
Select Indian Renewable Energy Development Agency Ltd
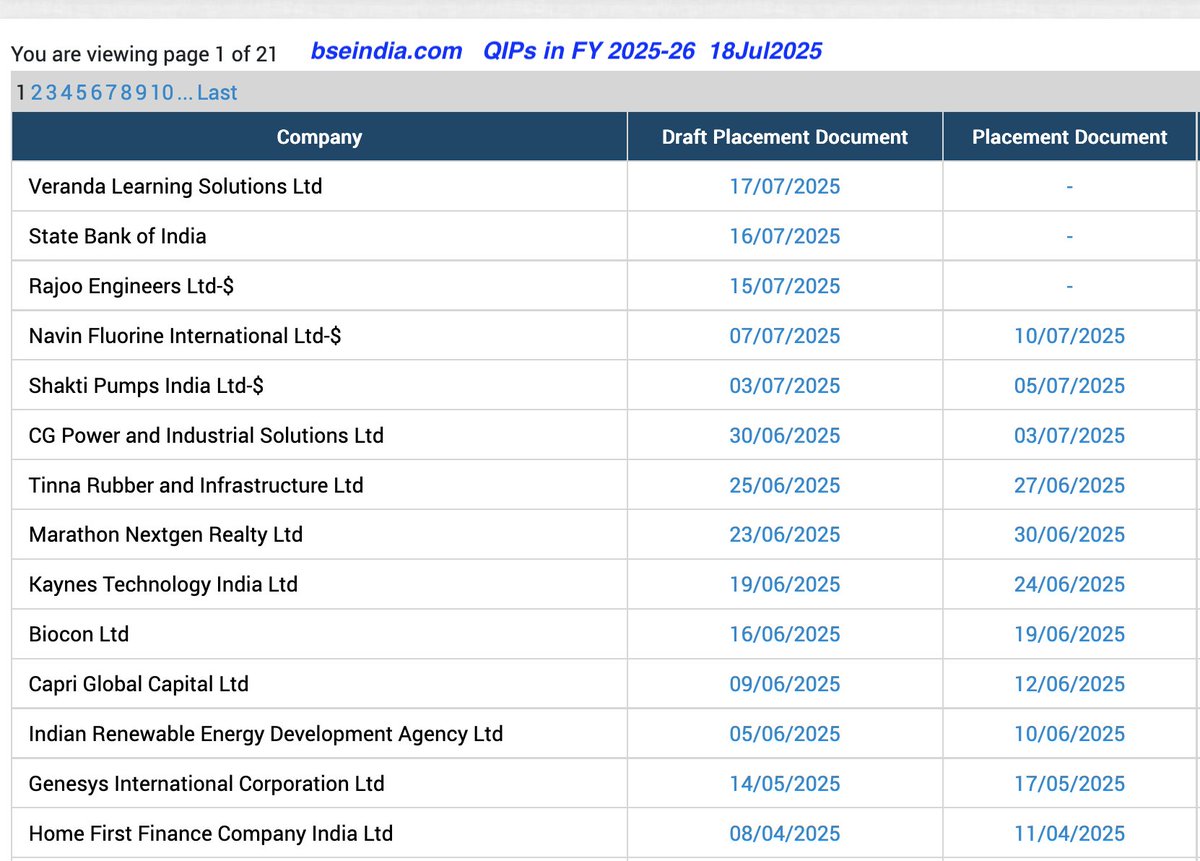[266, 734]
